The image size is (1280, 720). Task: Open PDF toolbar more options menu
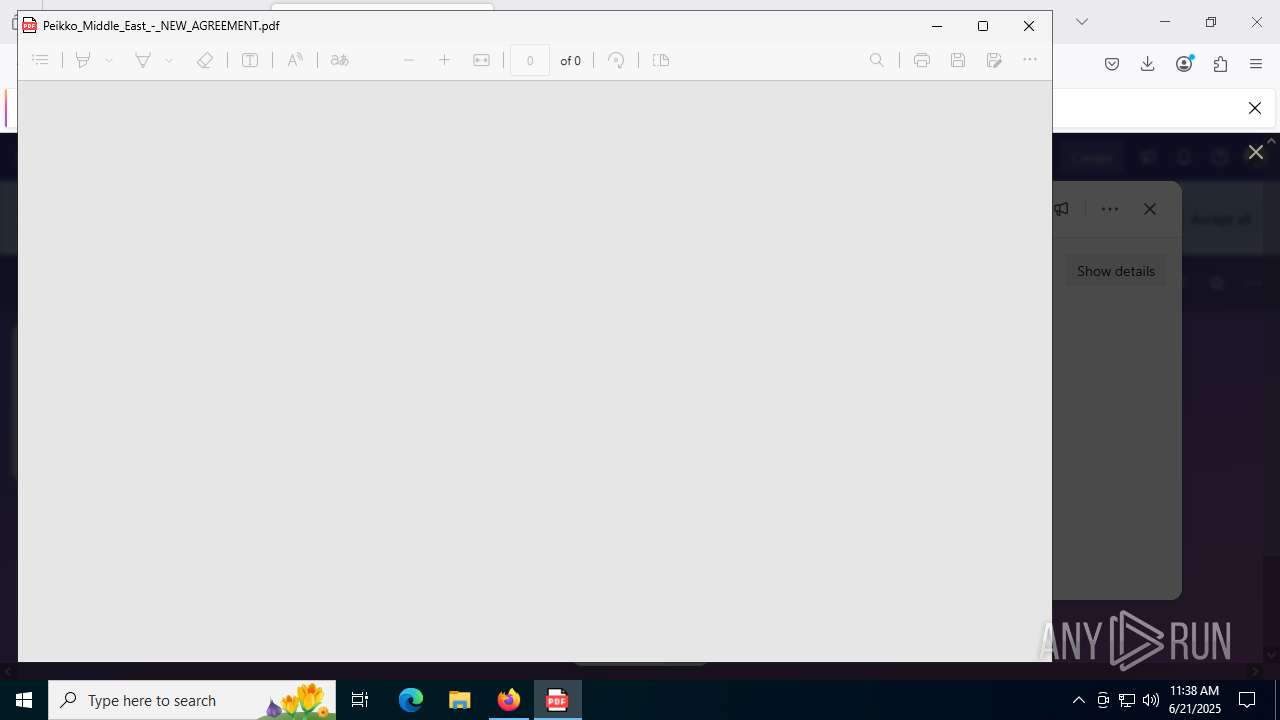click(x=1030, y=60)
